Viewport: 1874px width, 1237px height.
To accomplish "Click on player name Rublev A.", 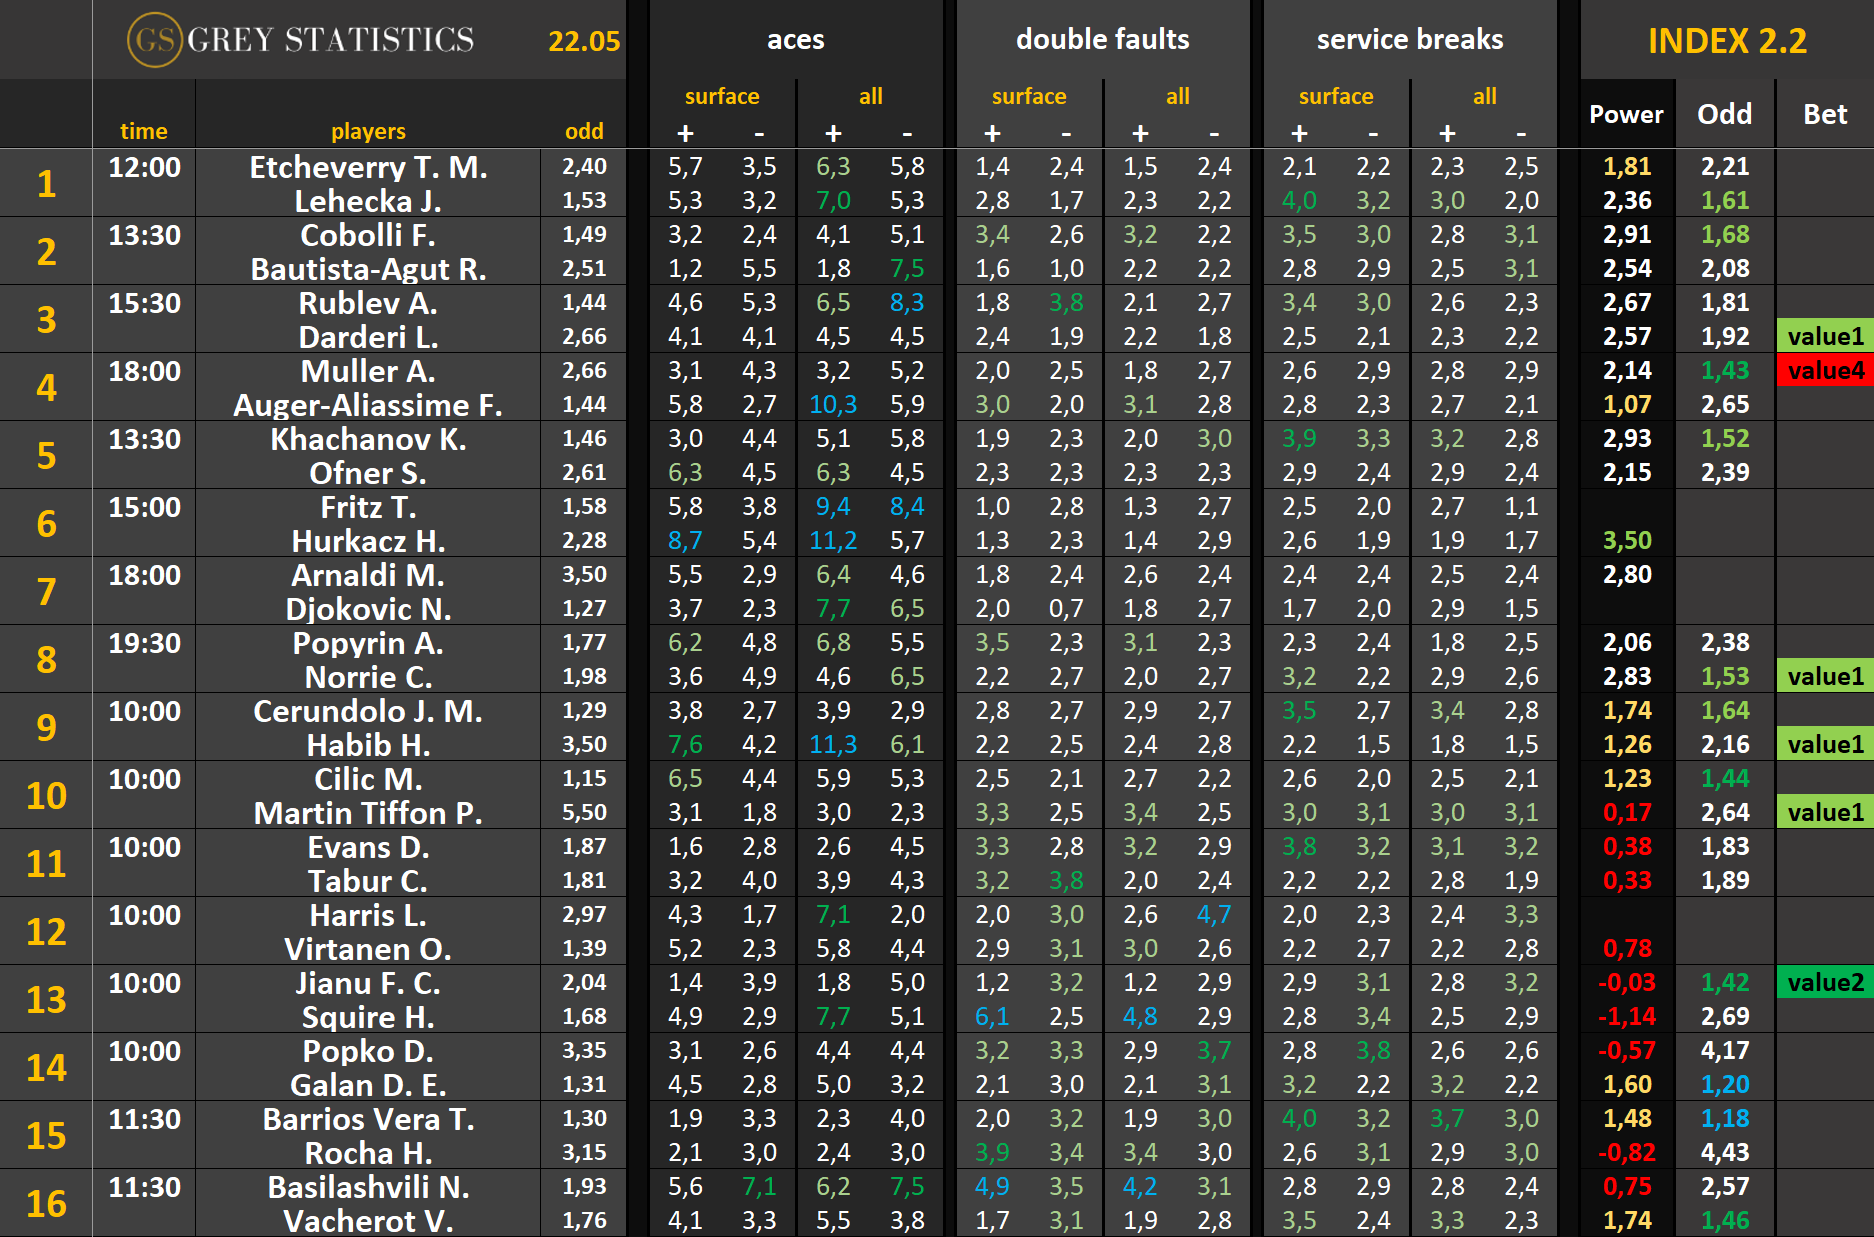I will (368, 303).
